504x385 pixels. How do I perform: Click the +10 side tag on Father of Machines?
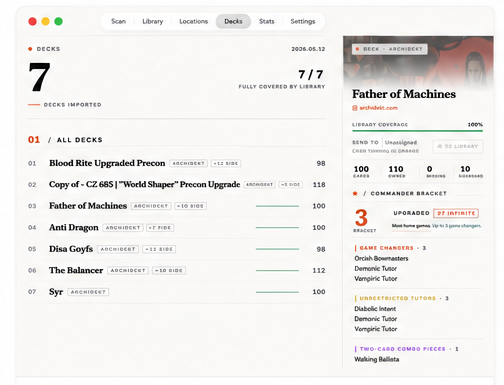point(190,206)
